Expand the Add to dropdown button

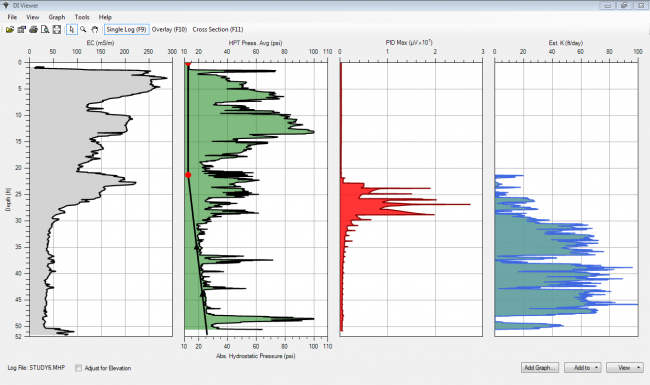582,368
